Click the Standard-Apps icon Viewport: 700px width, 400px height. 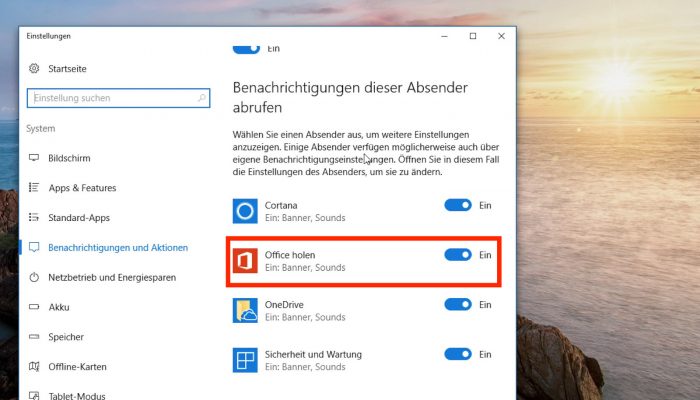pyautogui.click(x=34, y=217)
